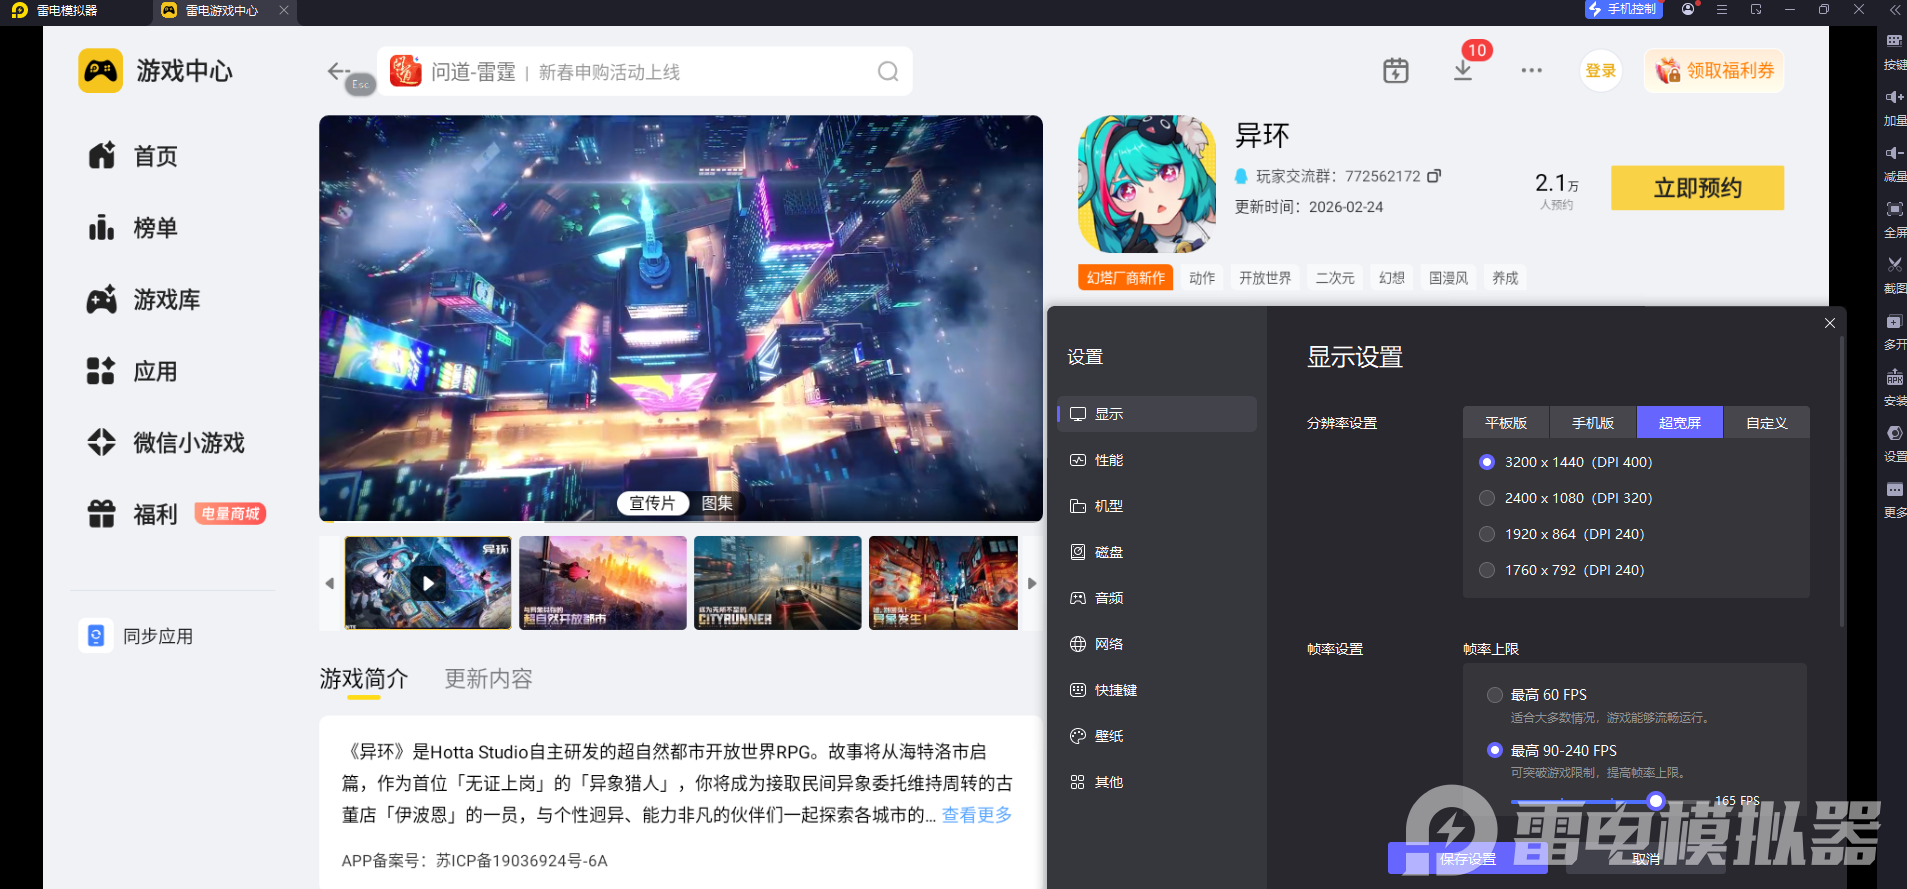Image resolution: width=1907 pixels, height=889 pixels.
Task: Open the 游戏库 game library
Action: [144, 300]
